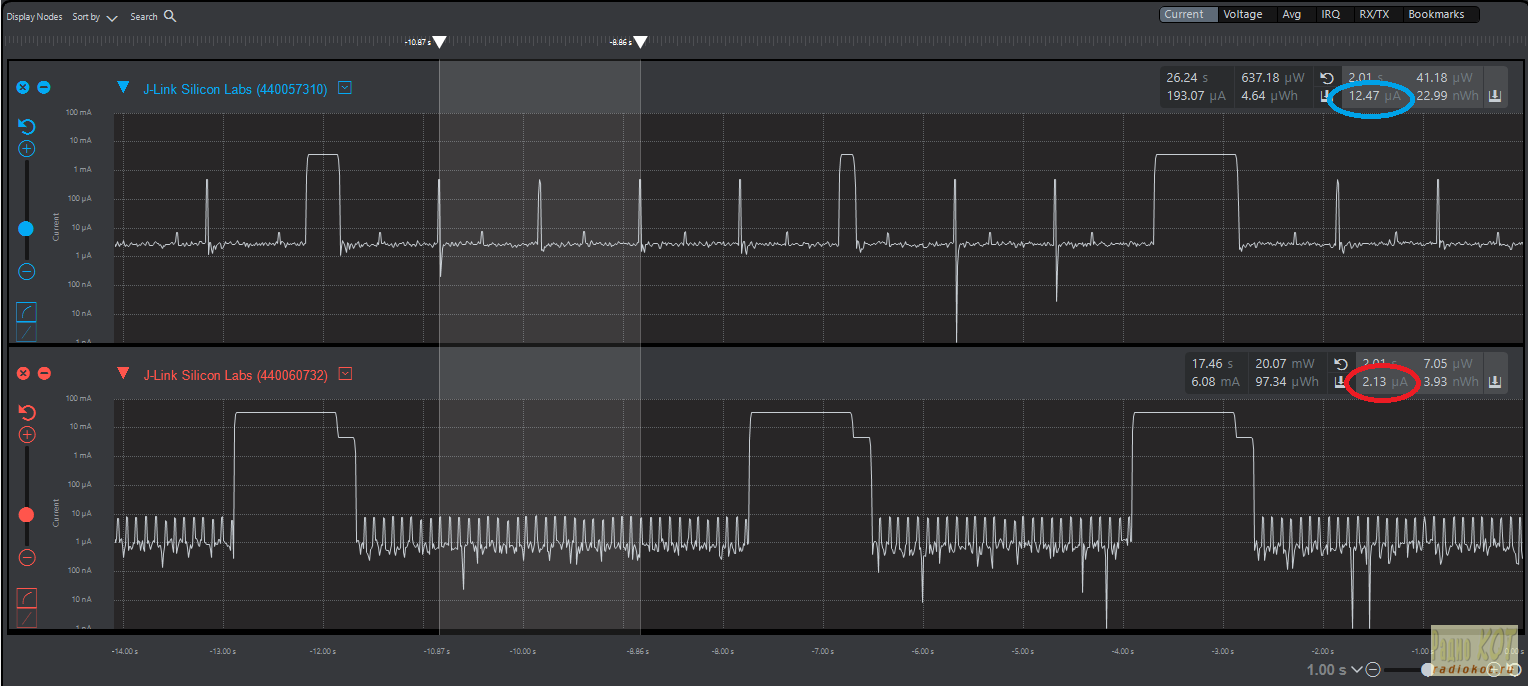Open the Bookmarks tab
The image size is (1528, 686).
click(1435, 14)
